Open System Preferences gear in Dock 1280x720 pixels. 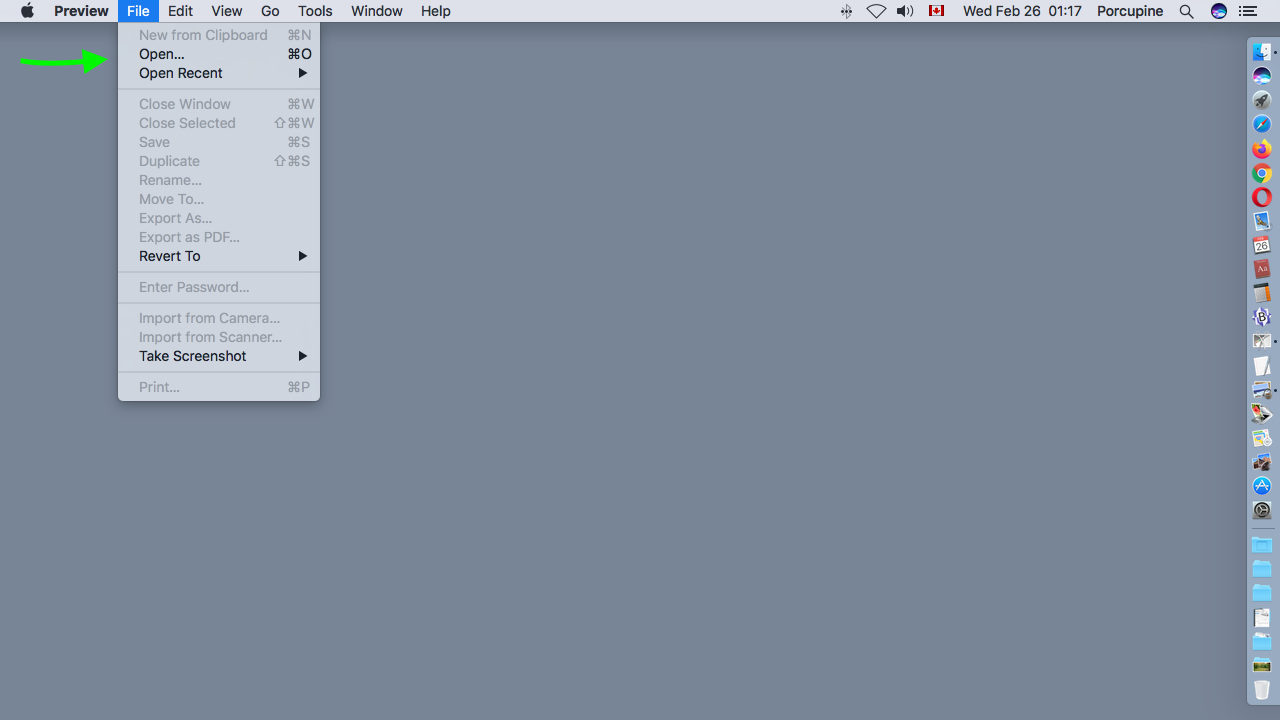[1262, 510]
